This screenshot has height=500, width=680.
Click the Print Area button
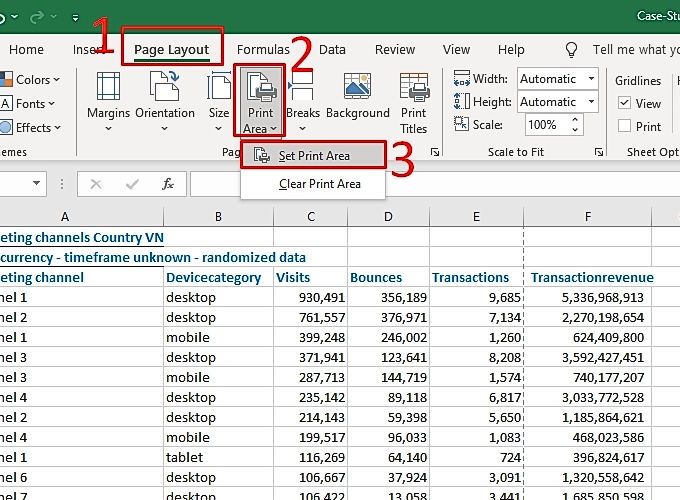tap(260, 102)
